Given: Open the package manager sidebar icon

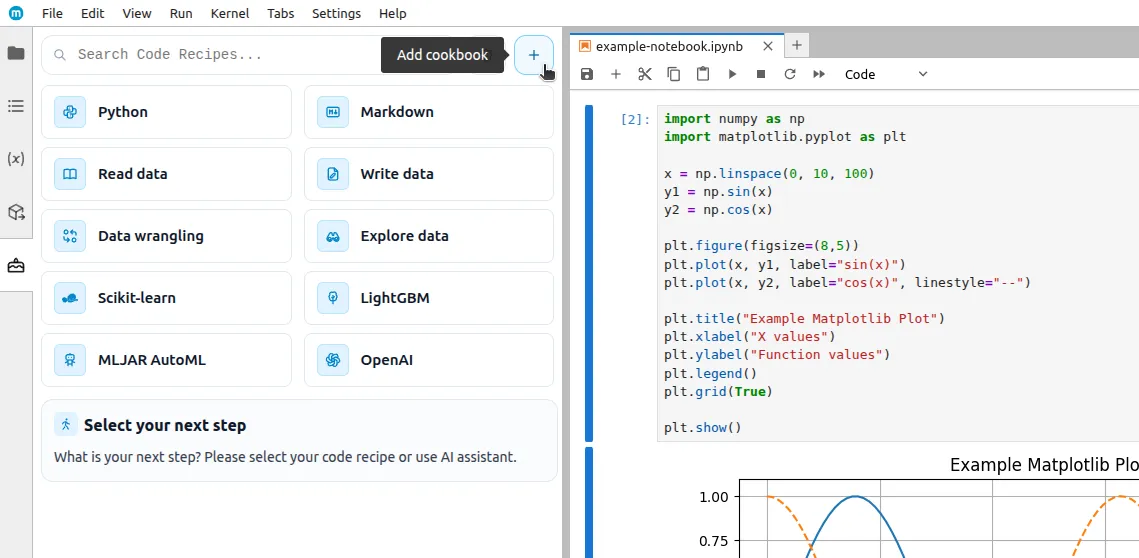Looking at the screenshot, I should (x=16, y=212).
